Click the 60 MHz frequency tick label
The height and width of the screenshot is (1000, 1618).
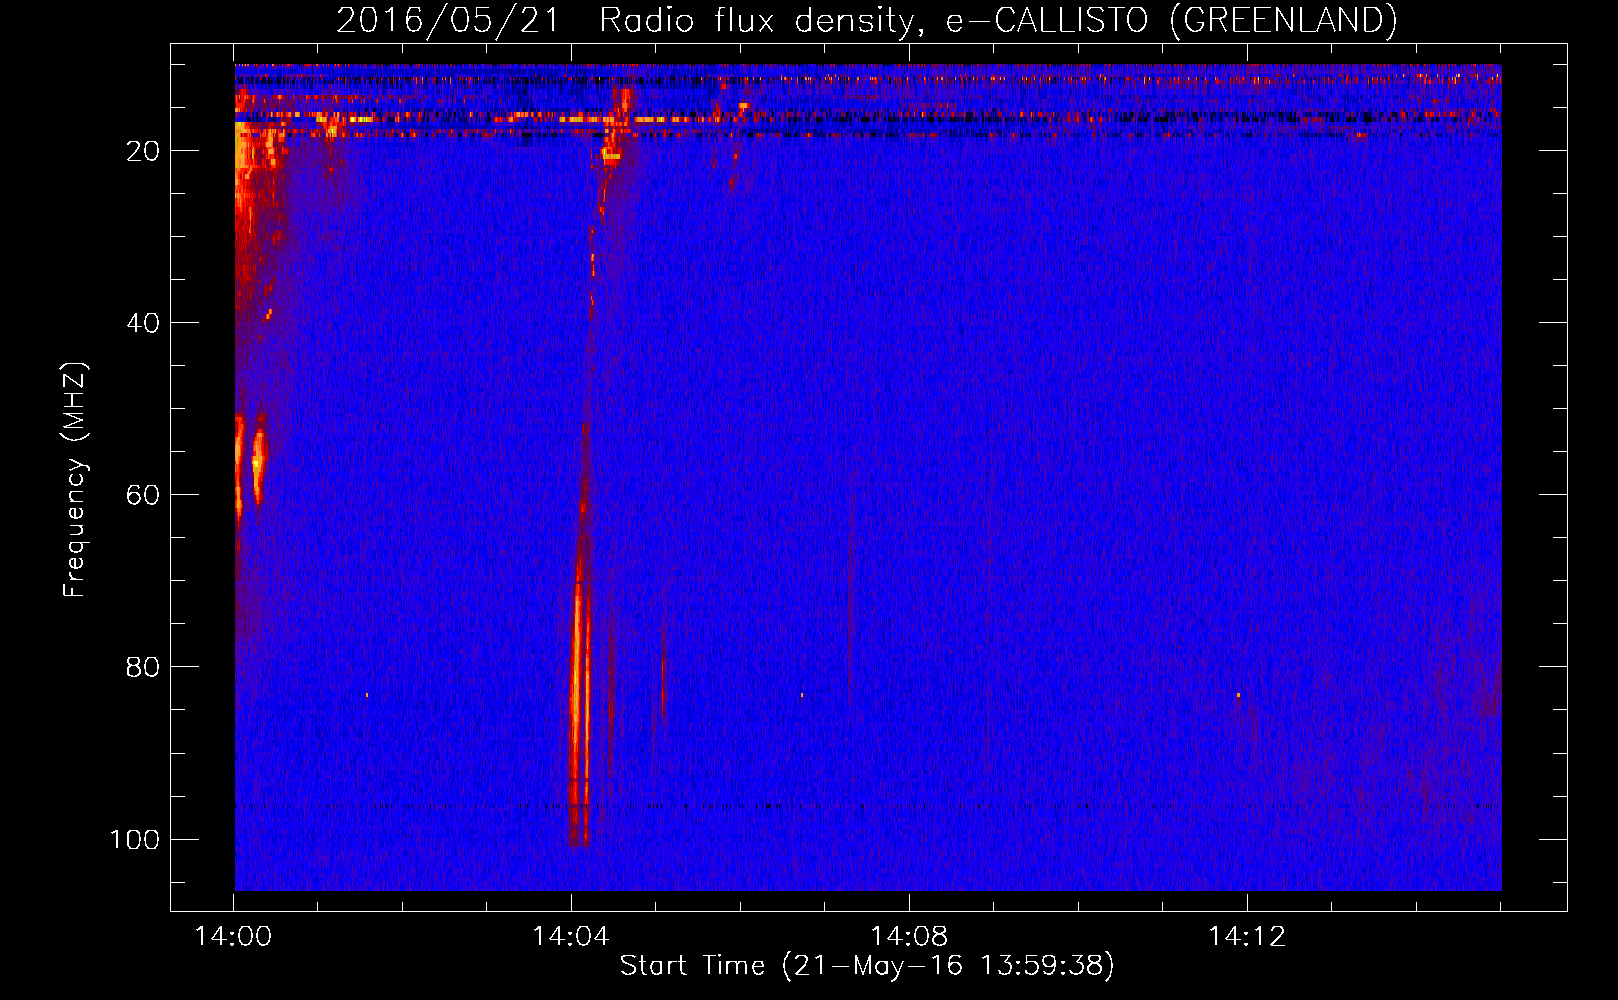pyautogui.click(x=143, y=495)
